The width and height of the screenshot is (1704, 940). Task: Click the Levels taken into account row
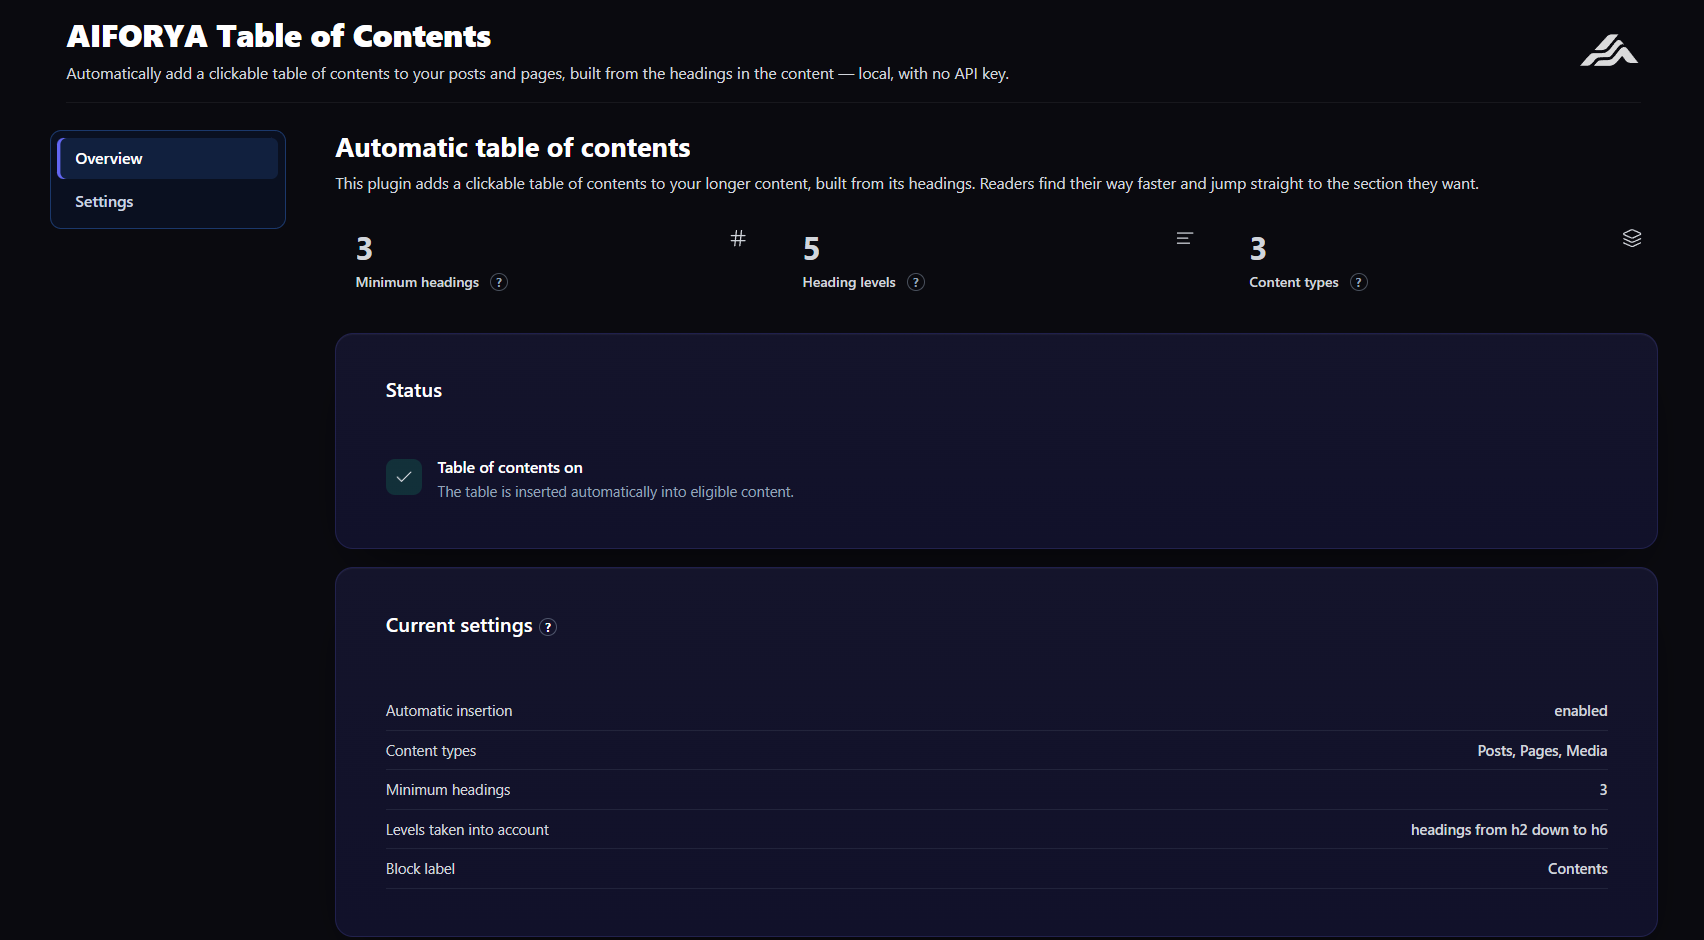(x=997, y=830)
